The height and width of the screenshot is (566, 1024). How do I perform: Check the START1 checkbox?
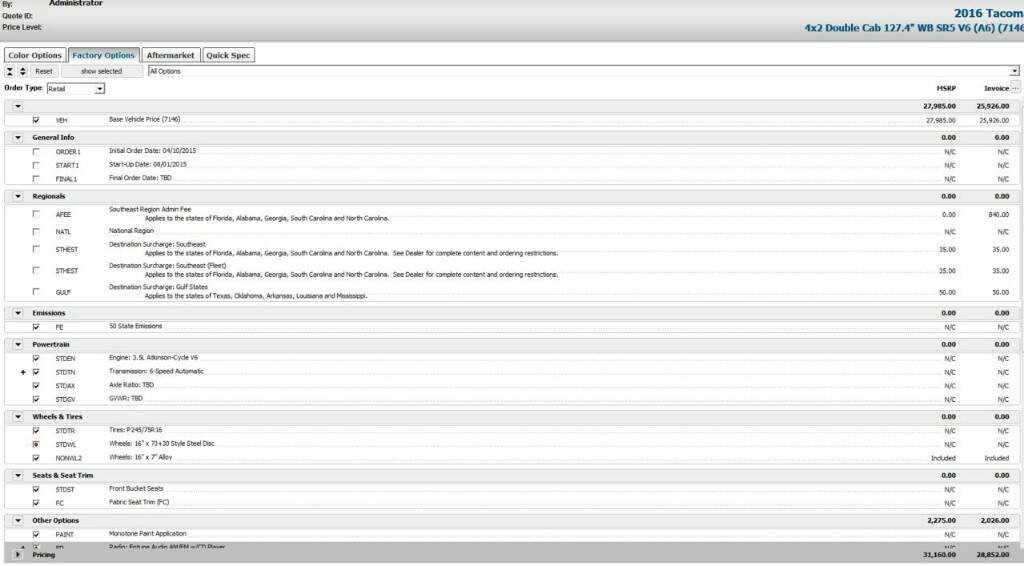(x=36, y=165)
